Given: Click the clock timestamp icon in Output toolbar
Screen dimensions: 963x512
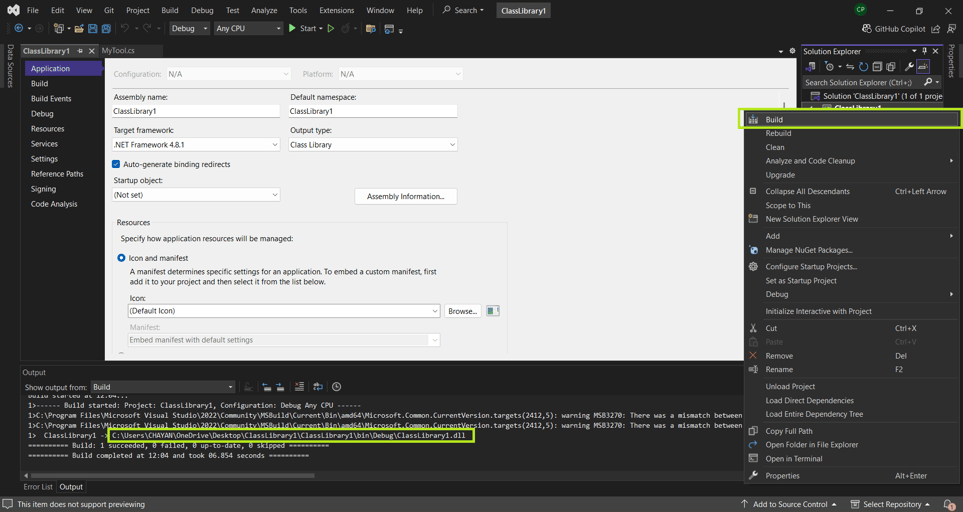Looking at the screenshot, I should click(337, 387).
